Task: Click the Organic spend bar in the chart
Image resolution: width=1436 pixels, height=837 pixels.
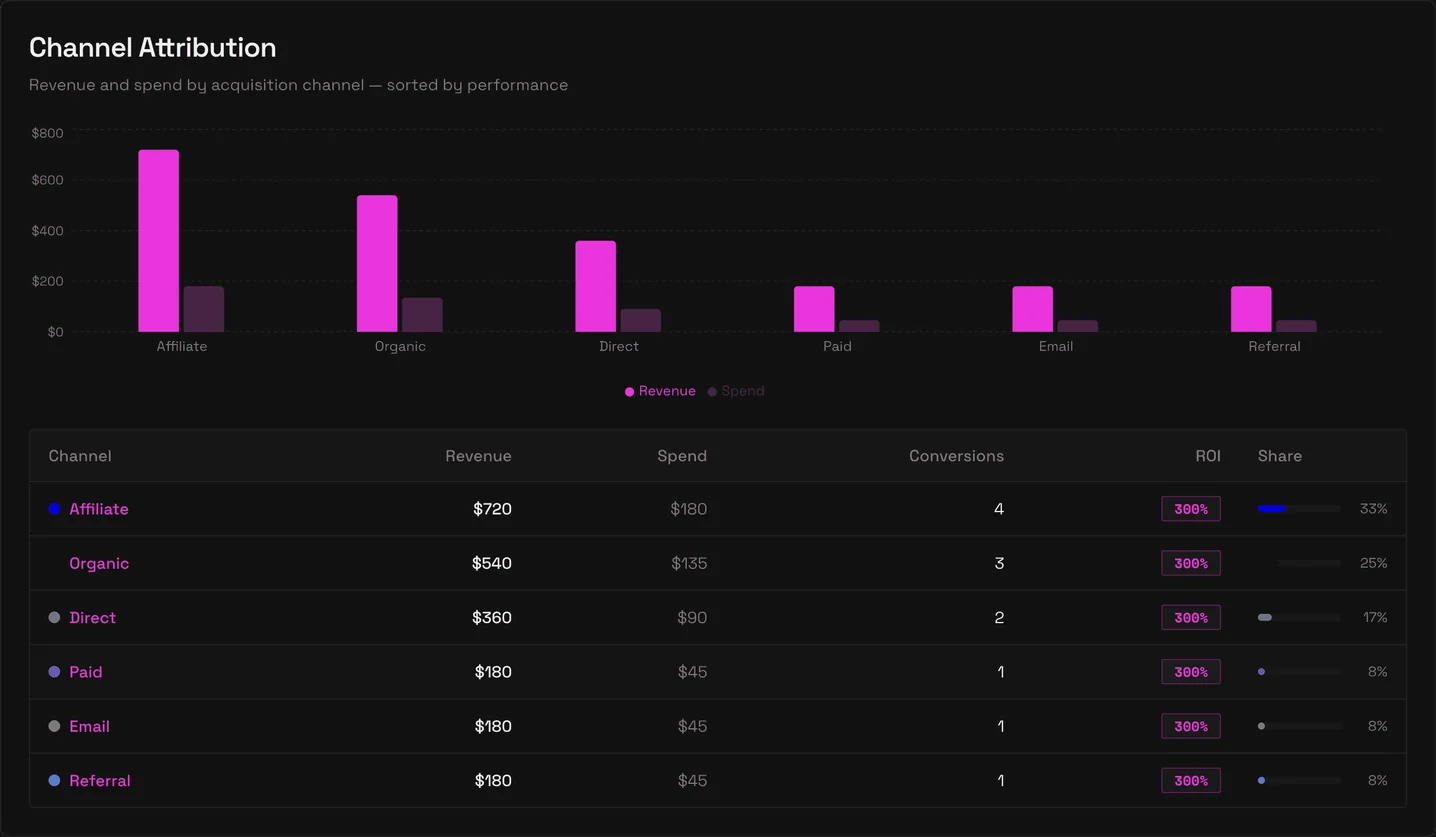Action: [x=422, y=315]
